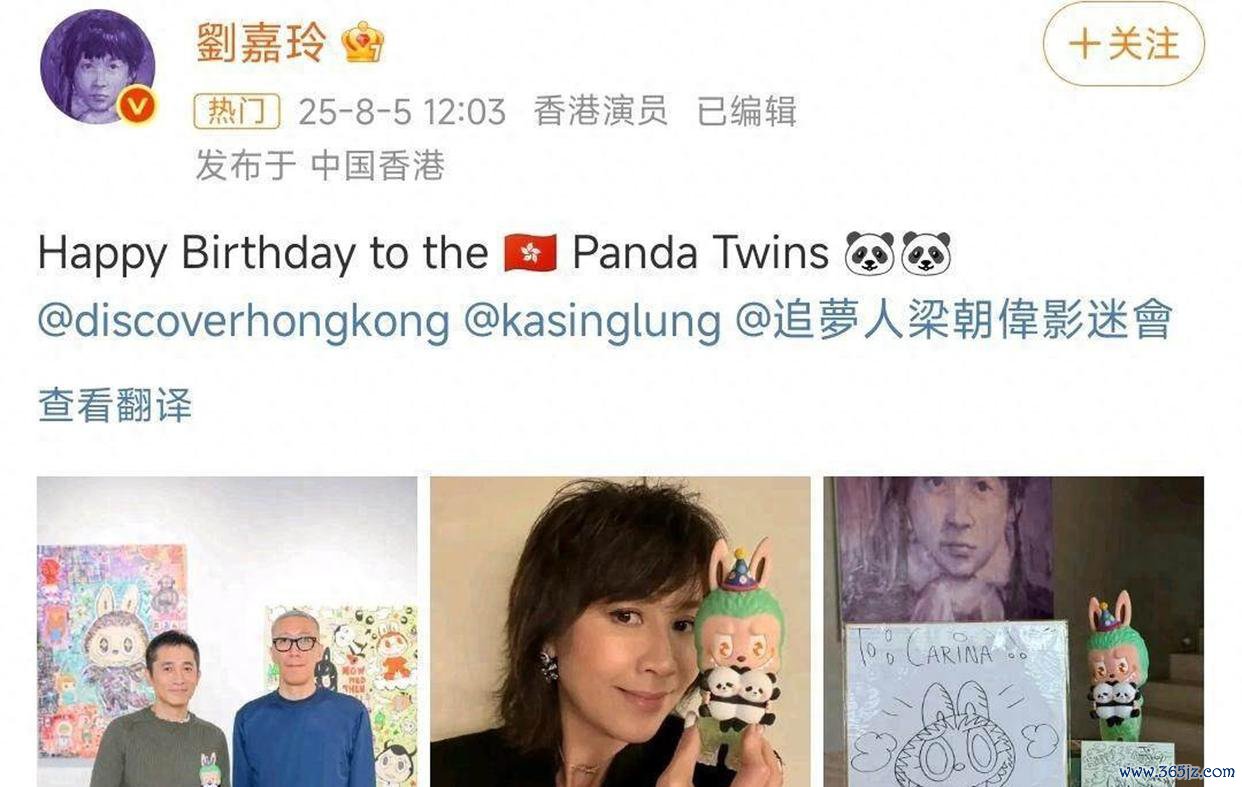Click the first panda emoji

coord(869,253)
